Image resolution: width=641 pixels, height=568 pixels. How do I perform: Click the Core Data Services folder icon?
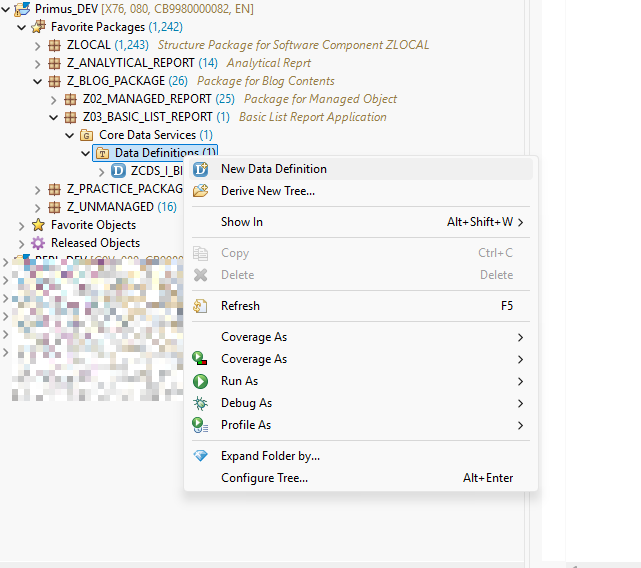(86, 135)
